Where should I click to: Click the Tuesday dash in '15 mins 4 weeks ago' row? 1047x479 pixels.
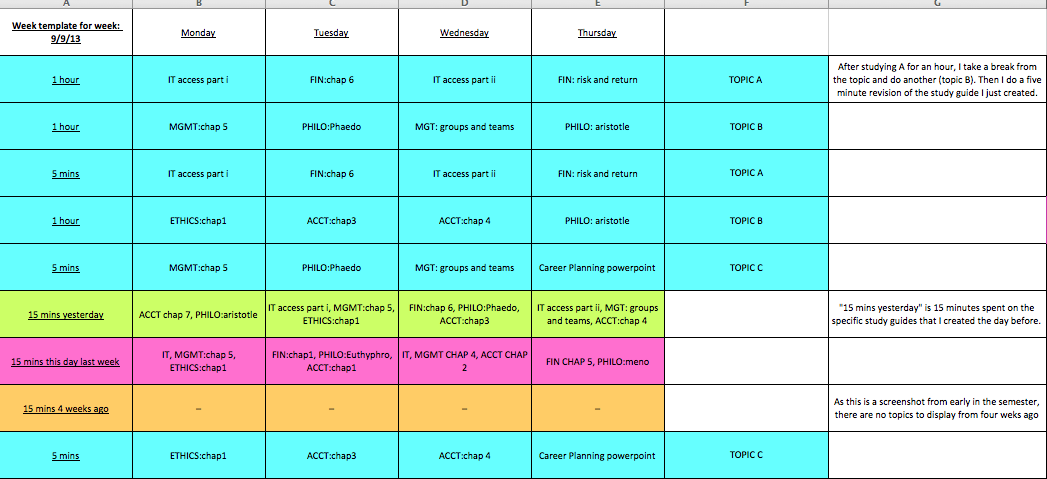point(331,408)
